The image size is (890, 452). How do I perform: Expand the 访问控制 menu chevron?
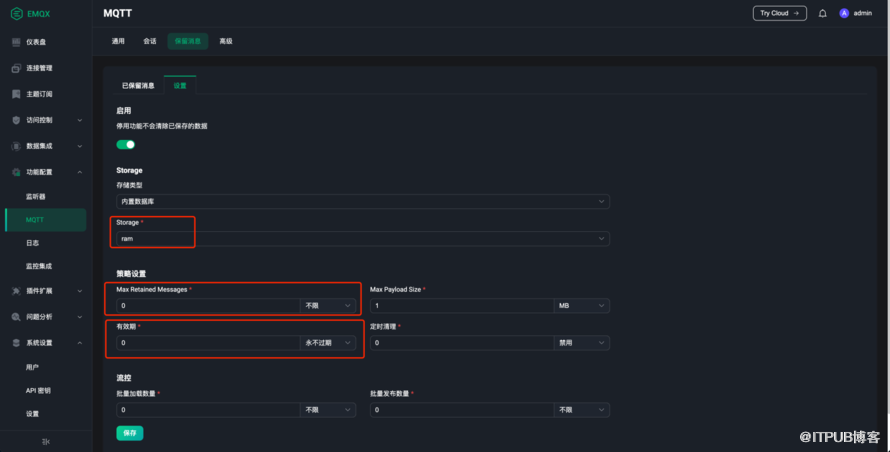click(79, 120)
